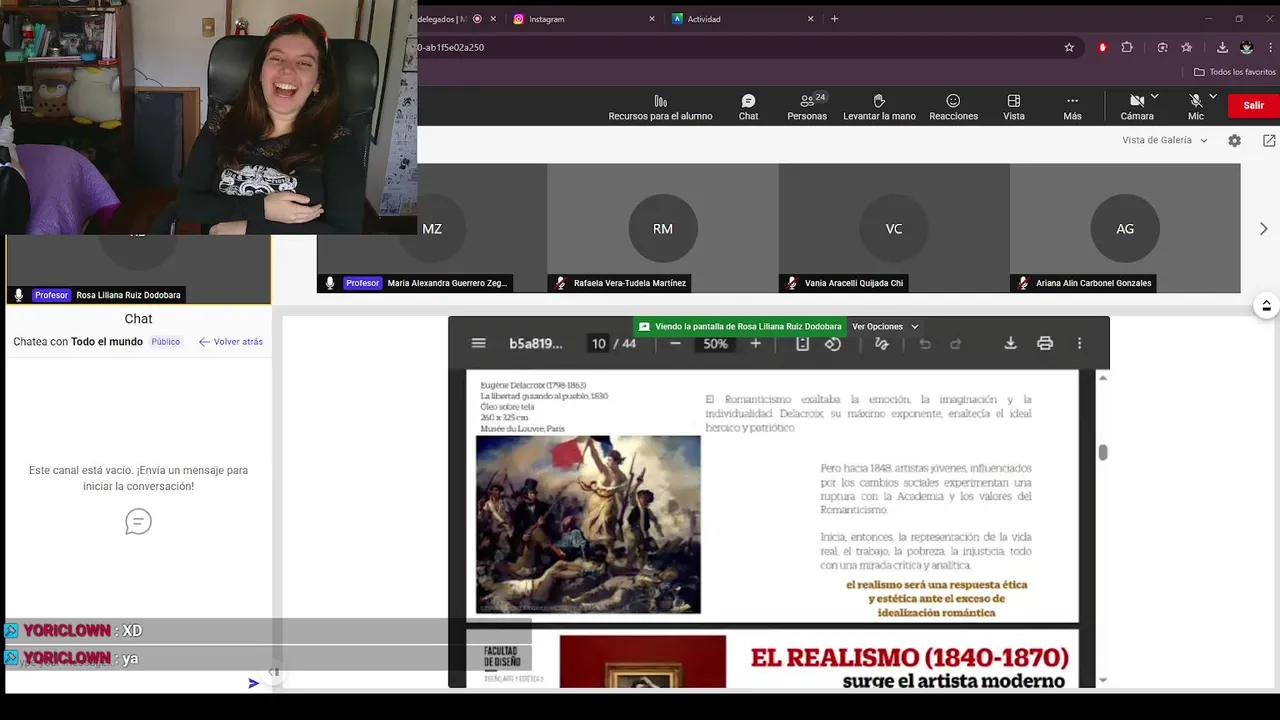Viewport: 1280px width, 720px height.
Task: Send the chat message with arrow icon
Action: point(253,683)
